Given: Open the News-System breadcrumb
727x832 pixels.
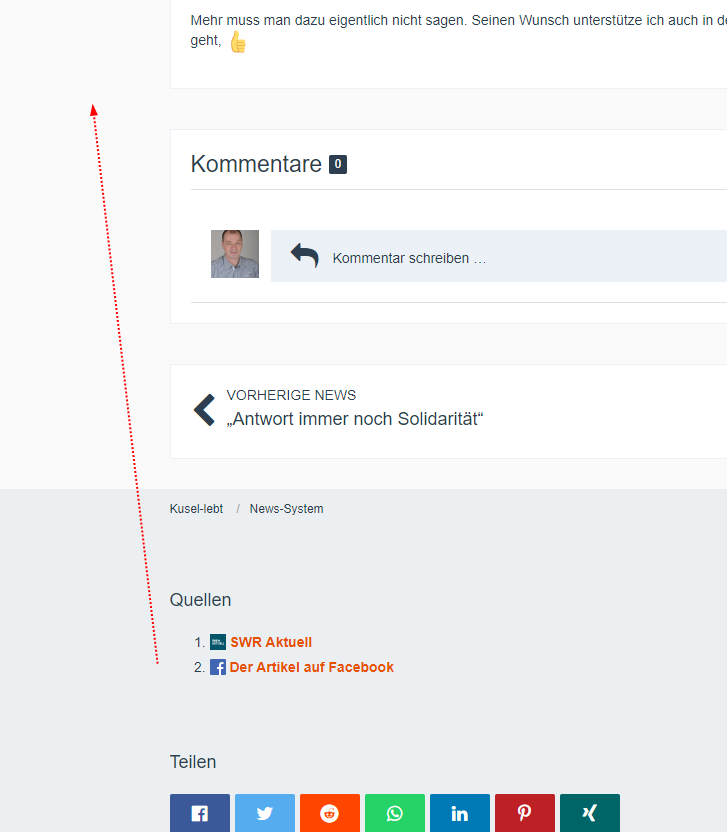Looking at the screenshot, I should point(286,509).
